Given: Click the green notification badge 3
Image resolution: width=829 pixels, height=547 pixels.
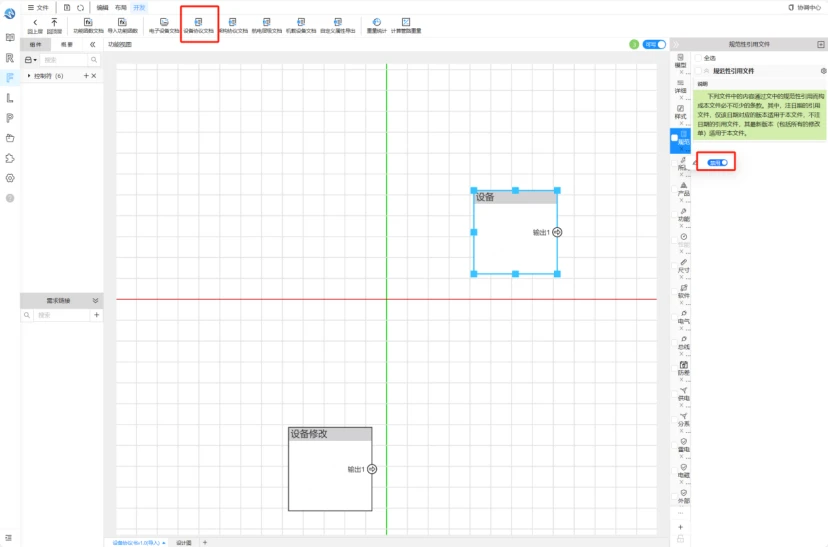Looking at the screenshot, I should [634, 44].
